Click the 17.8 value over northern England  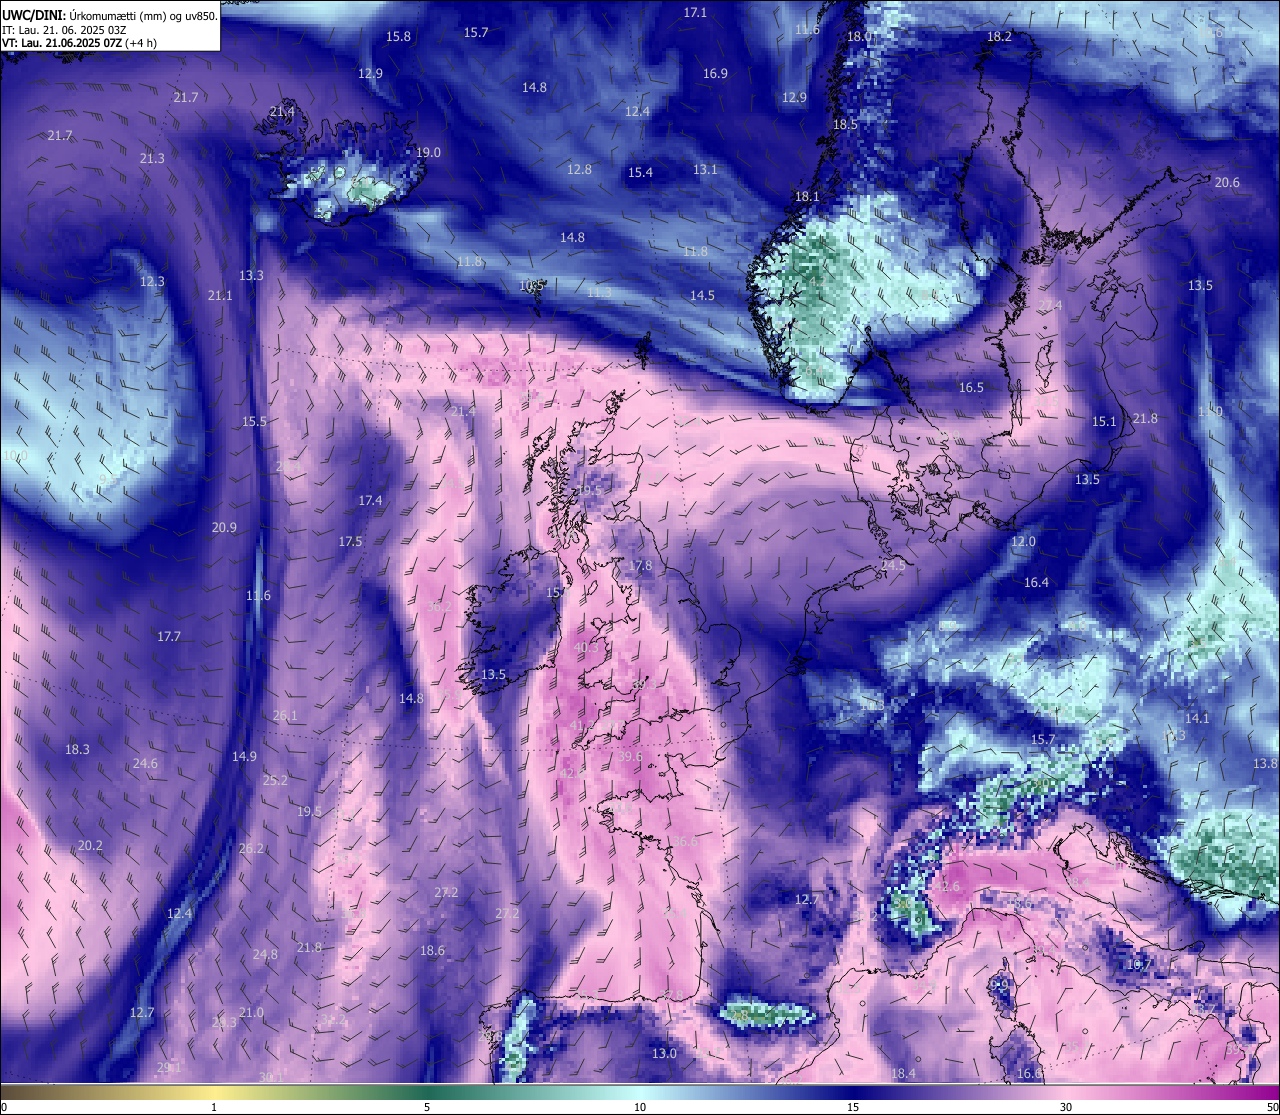[640, 566]
